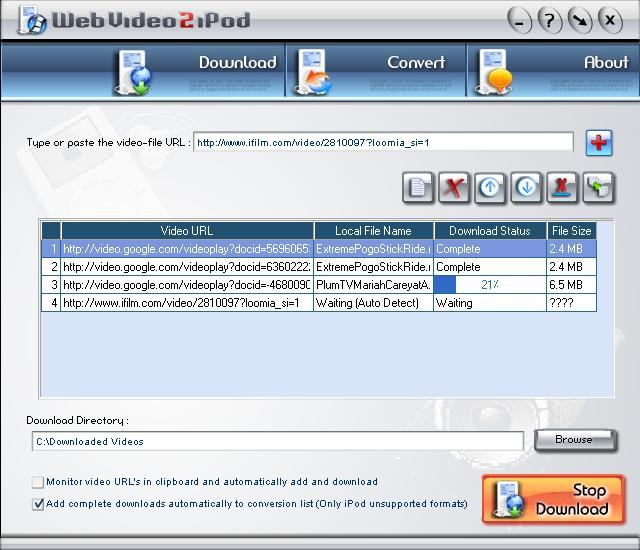Enable Monitor video URL's in clipboard checkbox
Screen dimensions: 640x550
[38, 482]
